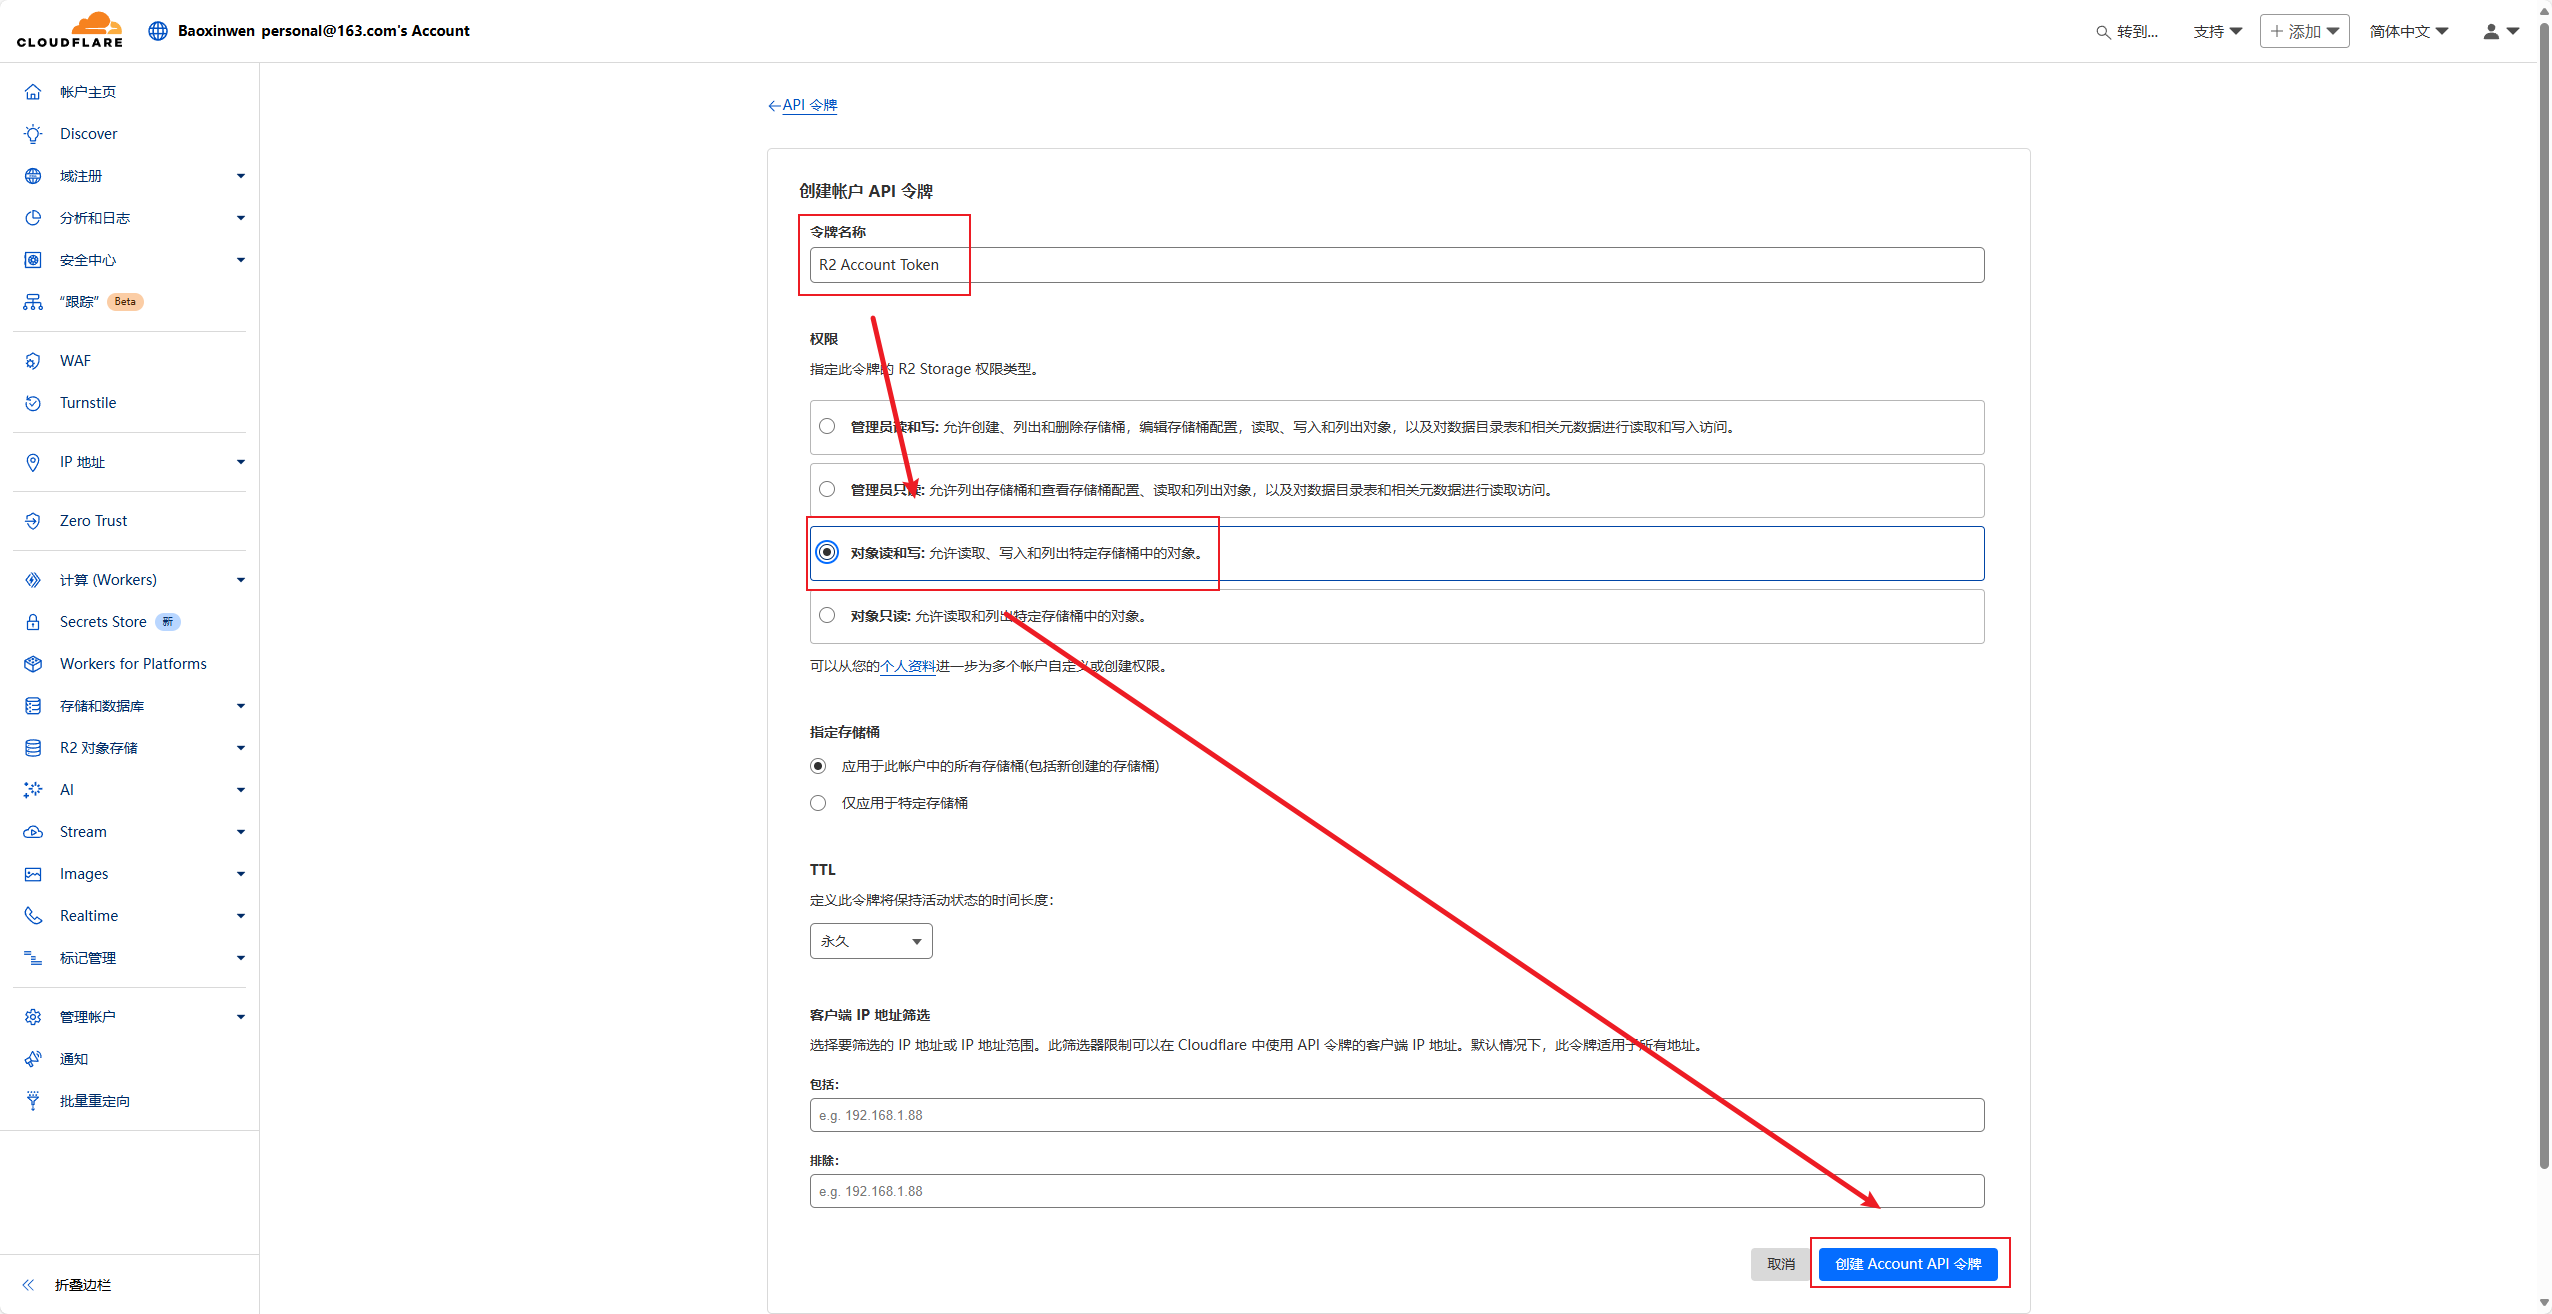
Task: Click the 取消 button
Action: point(1781,1264)
